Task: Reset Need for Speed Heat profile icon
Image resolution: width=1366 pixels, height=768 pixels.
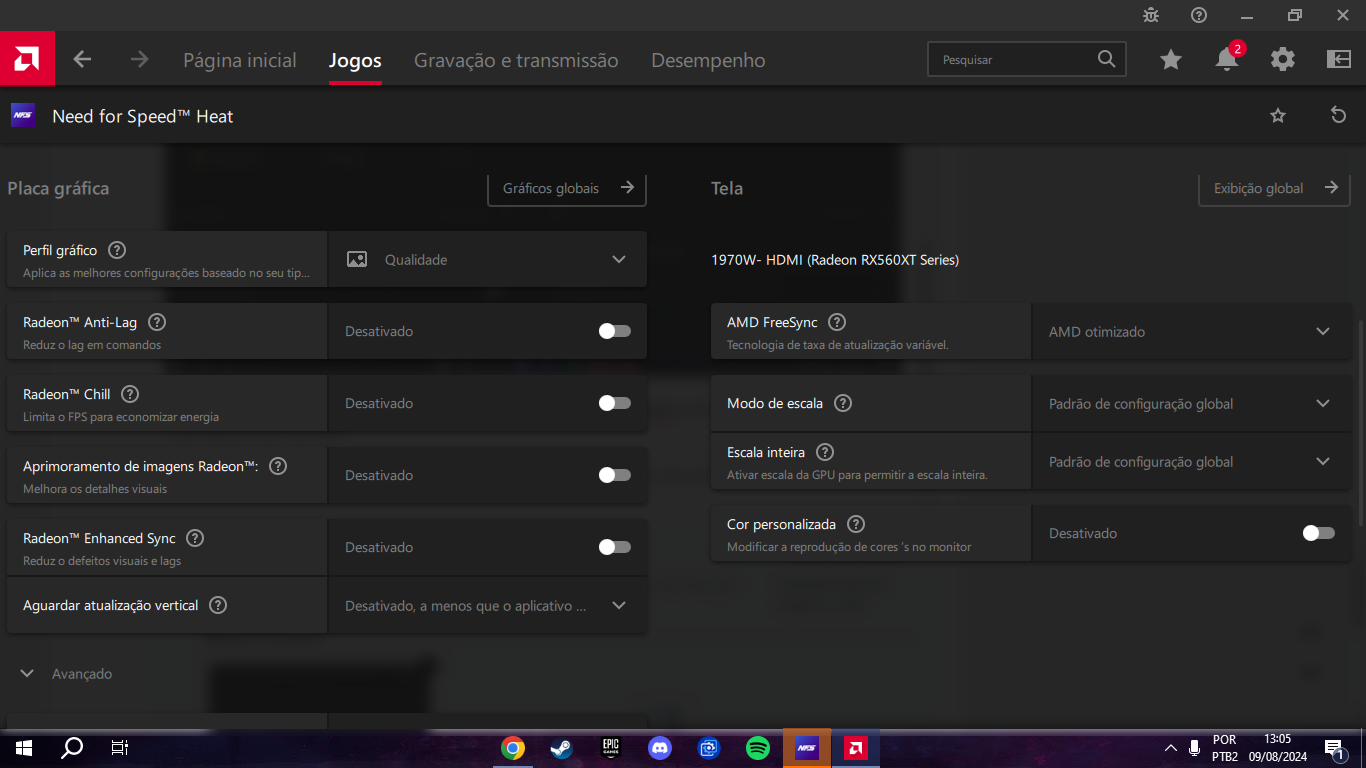Action: point(1339,115)
